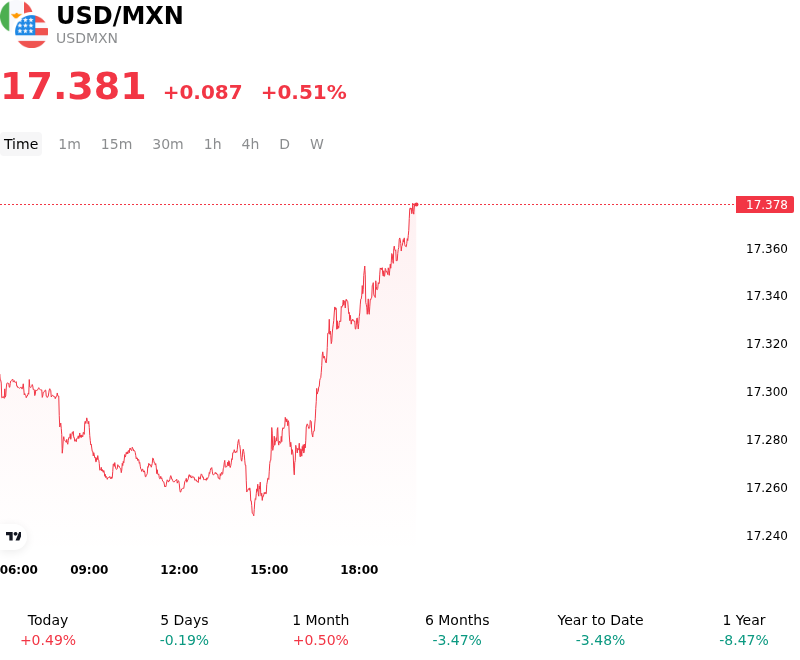The height and width of the screenshot is (660, 800).
Task: Click the USD/MXN currency flag icon
Action: point(24,24)
